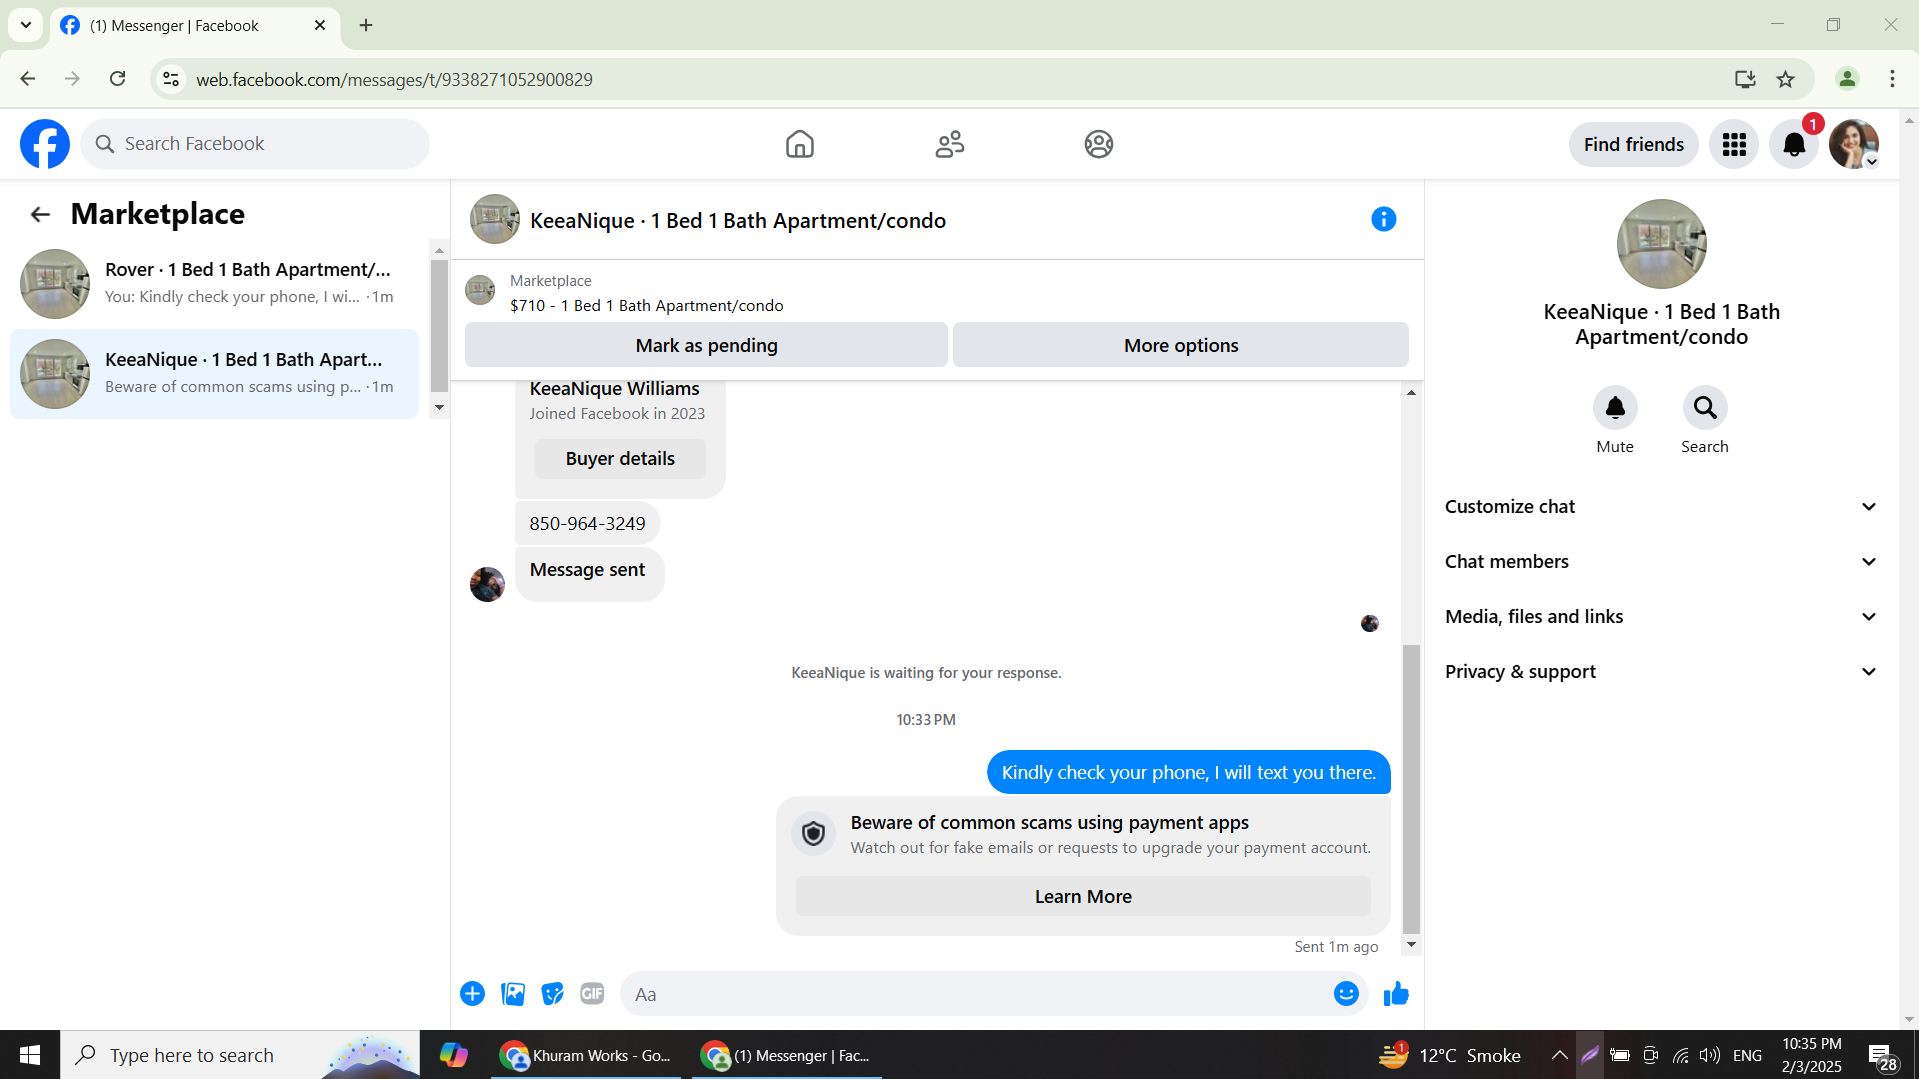Viewport: 1919px width, 1079px height.
Task: Choose a sticker
Action: coord(553,994)
